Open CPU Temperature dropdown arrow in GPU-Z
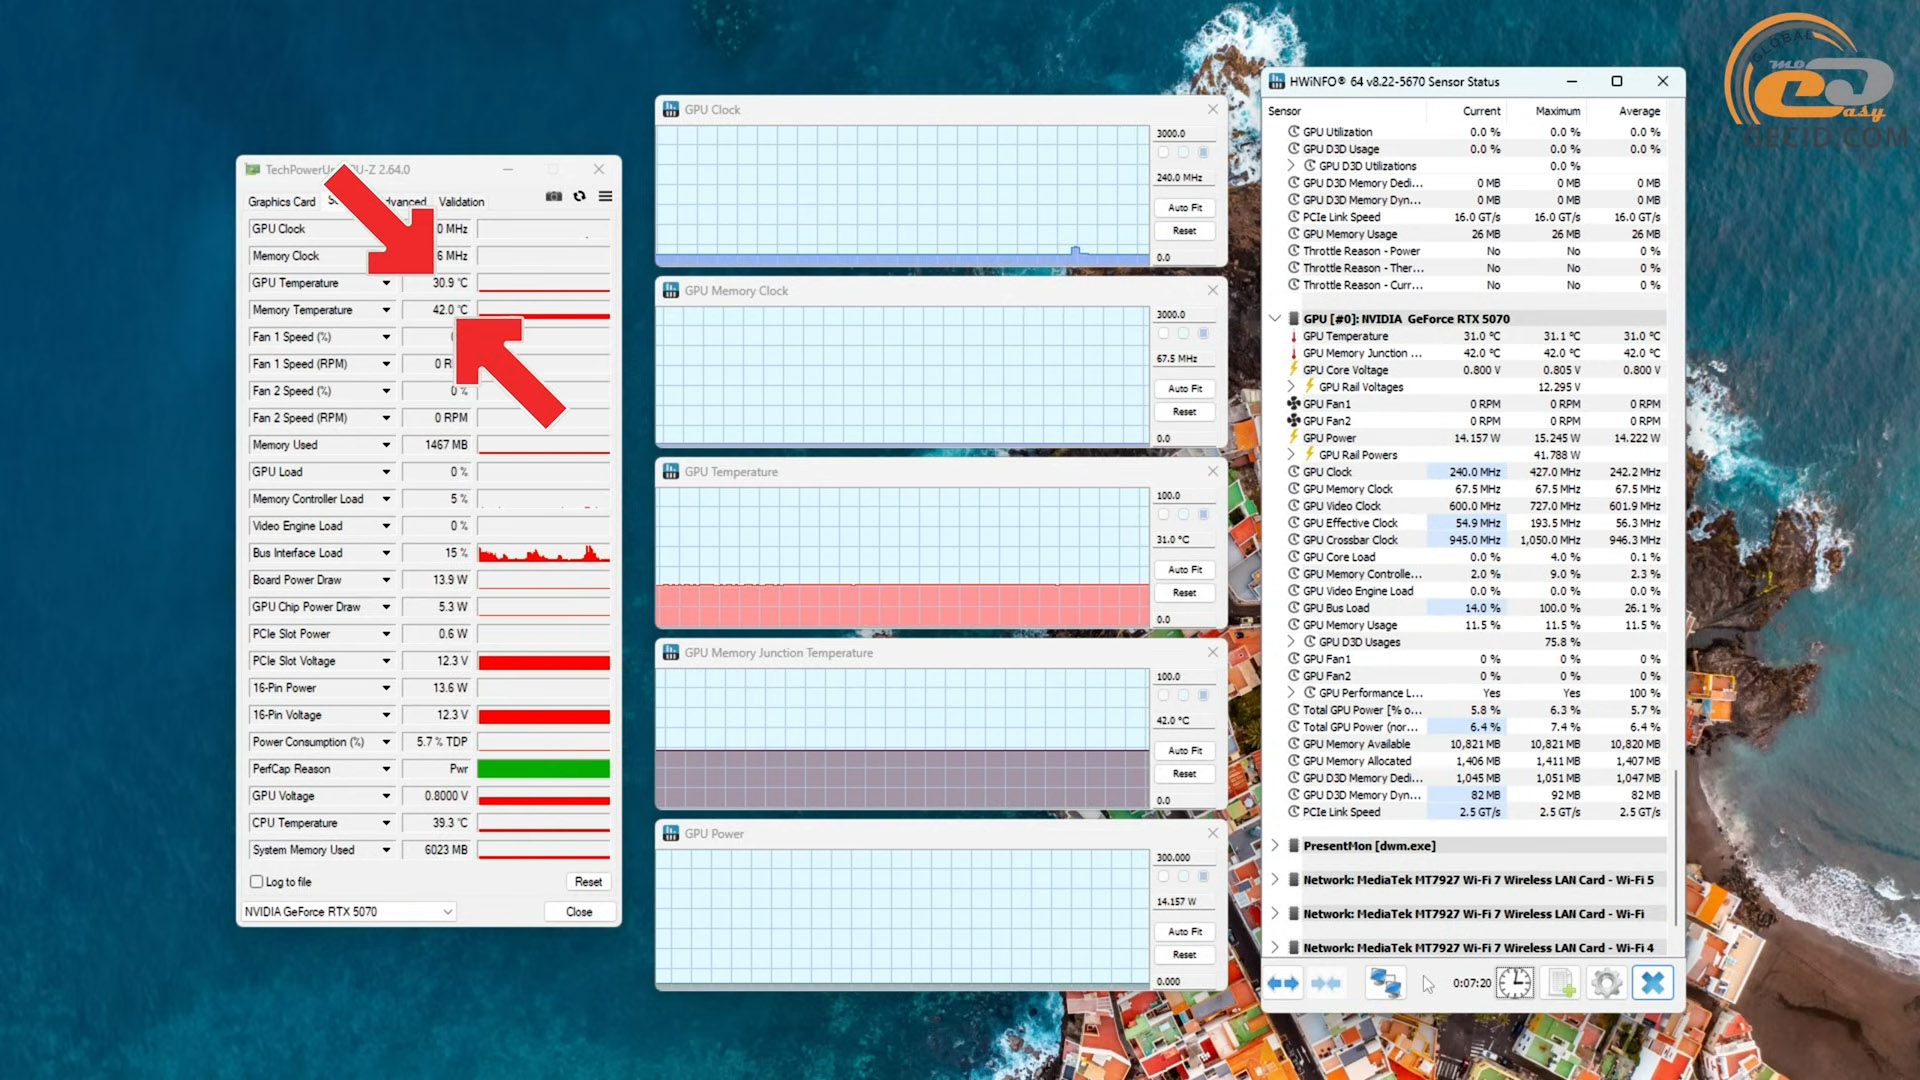 tap(386, 823)
